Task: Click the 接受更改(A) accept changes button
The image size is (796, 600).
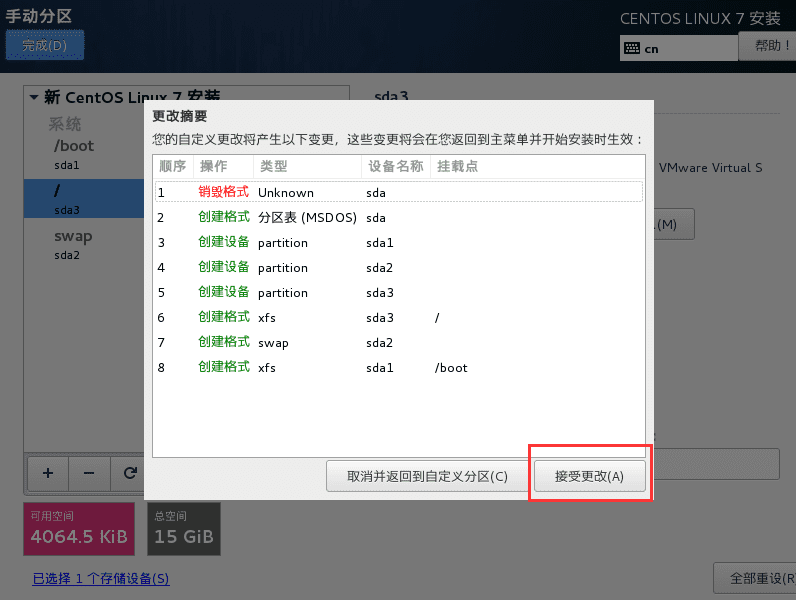Action: [589, 476]
